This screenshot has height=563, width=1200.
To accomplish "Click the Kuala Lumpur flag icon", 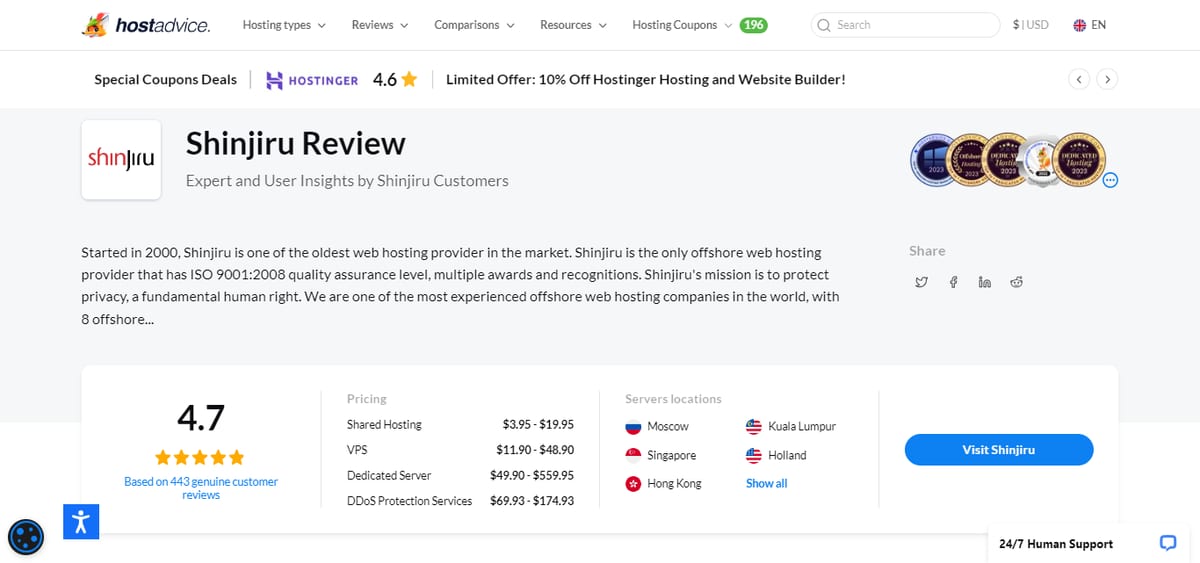I will point(754,426).
